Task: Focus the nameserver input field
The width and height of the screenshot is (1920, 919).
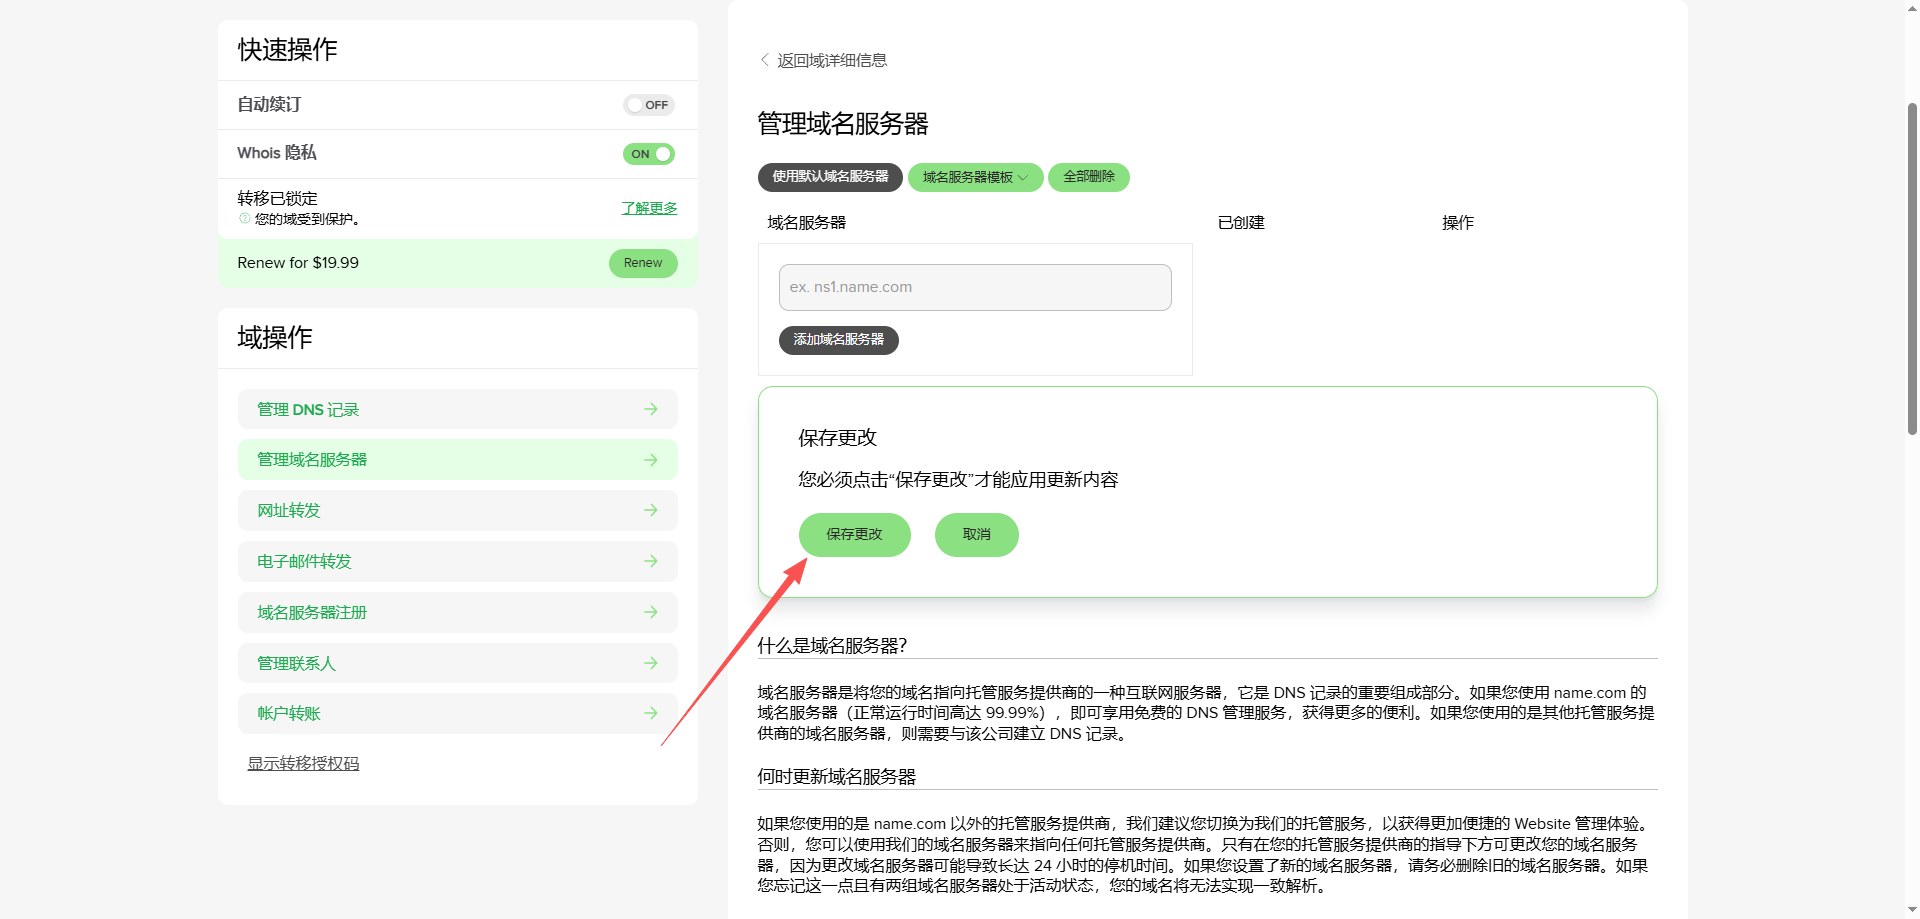Action: [975, 287]
